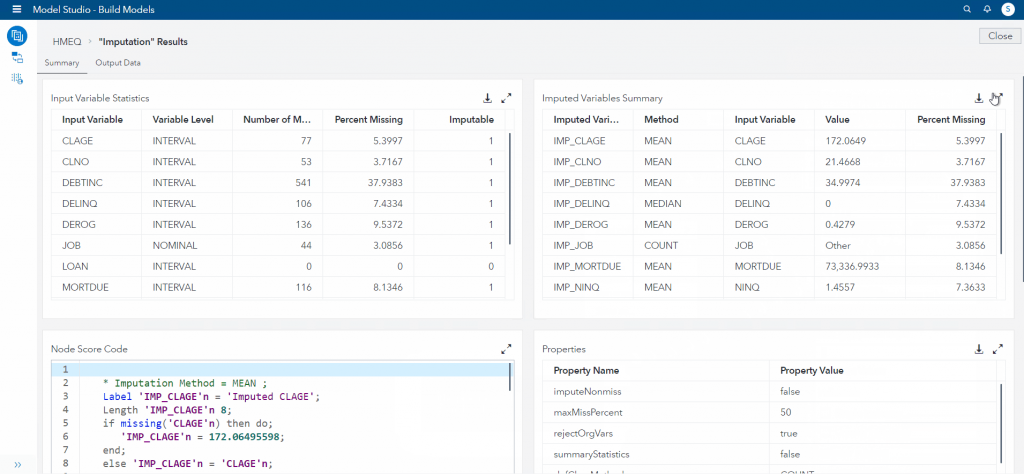
Task: Sort by Percent Missing in Input Statistics
Action: point(368,119)
